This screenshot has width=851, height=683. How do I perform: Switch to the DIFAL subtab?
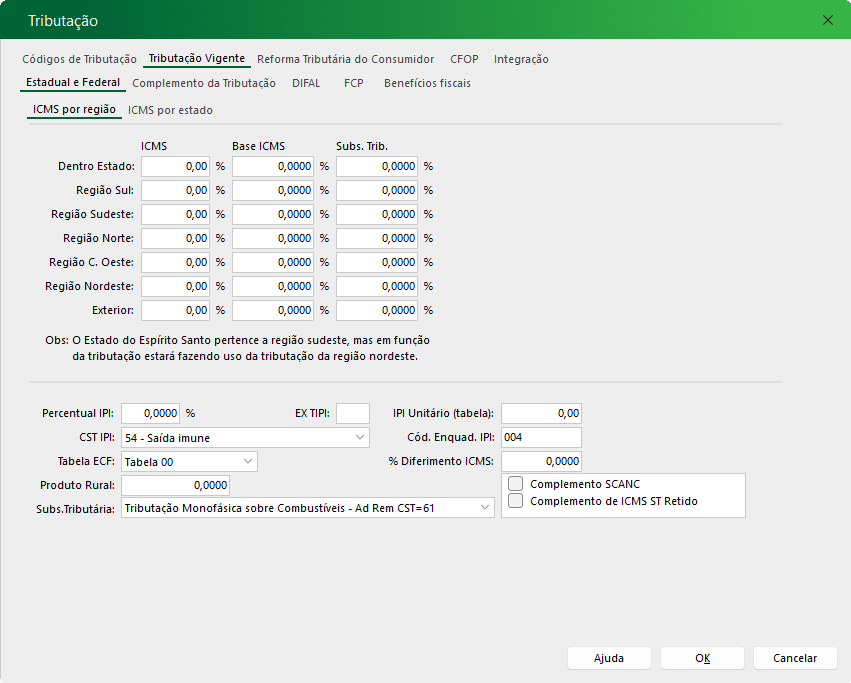(306, 83)
